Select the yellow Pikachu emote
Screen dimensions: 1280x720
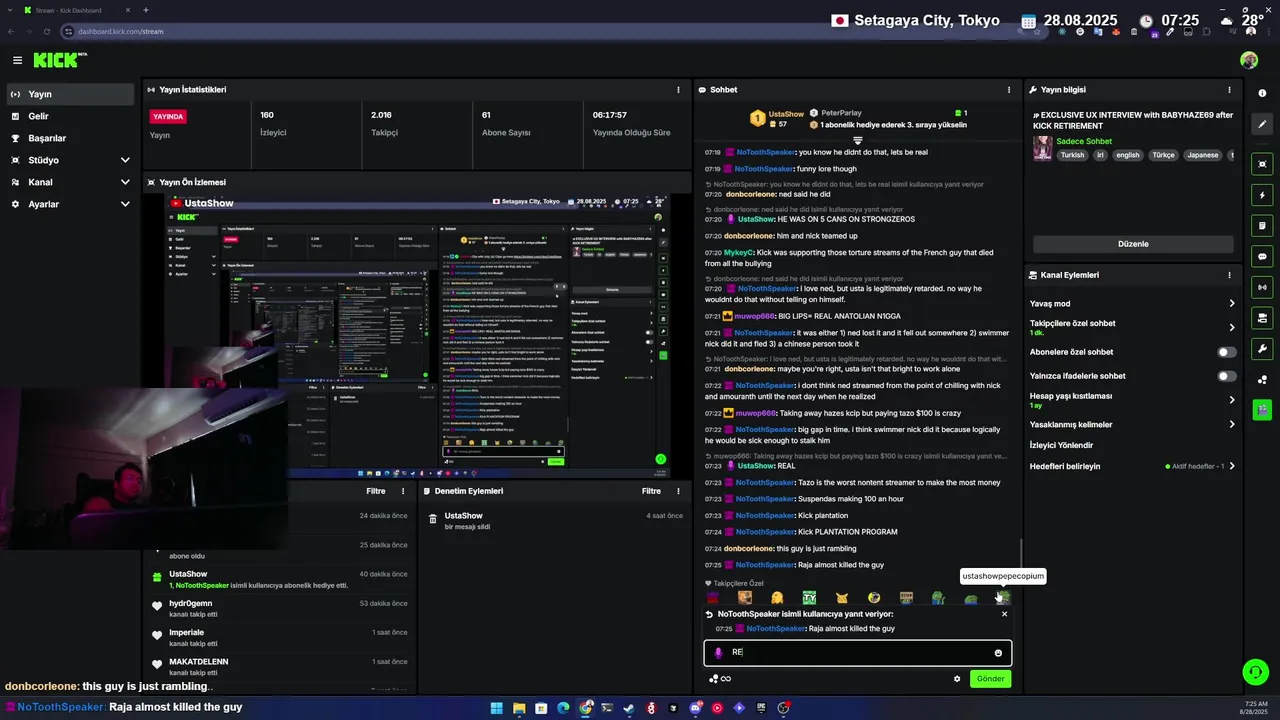842,598
